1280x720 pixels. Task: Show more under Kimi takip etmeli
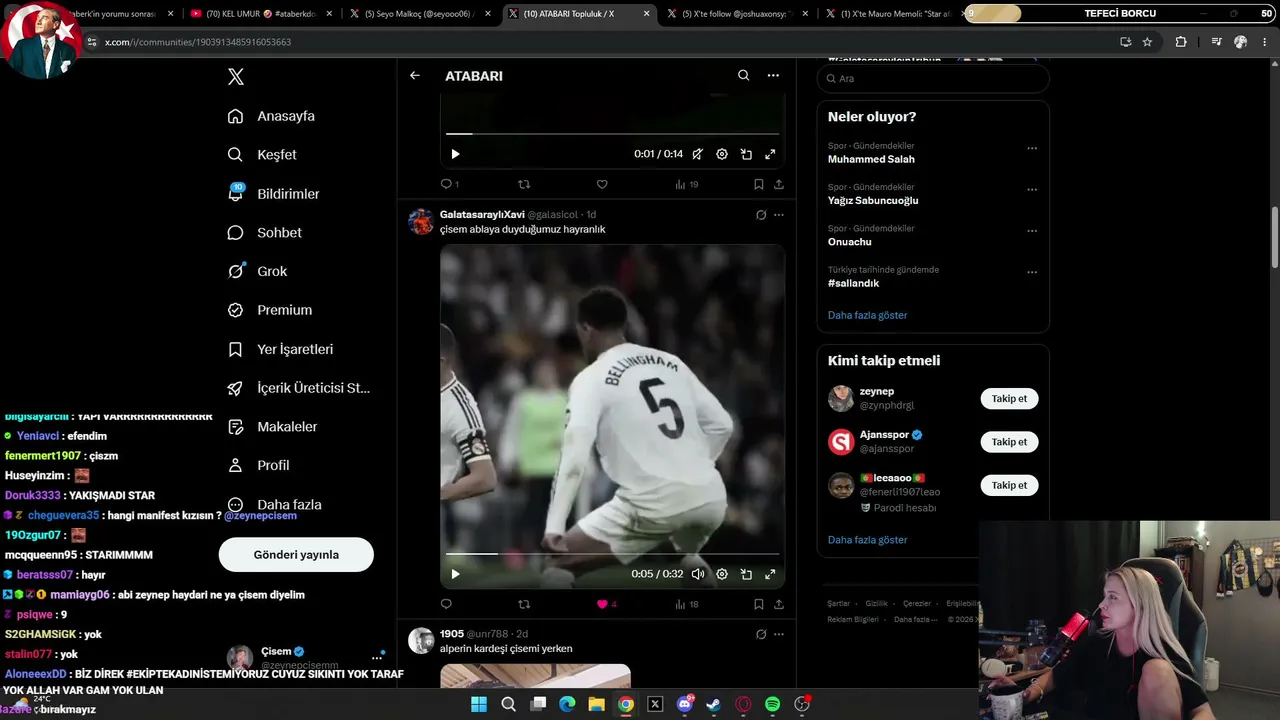point(867,540)
